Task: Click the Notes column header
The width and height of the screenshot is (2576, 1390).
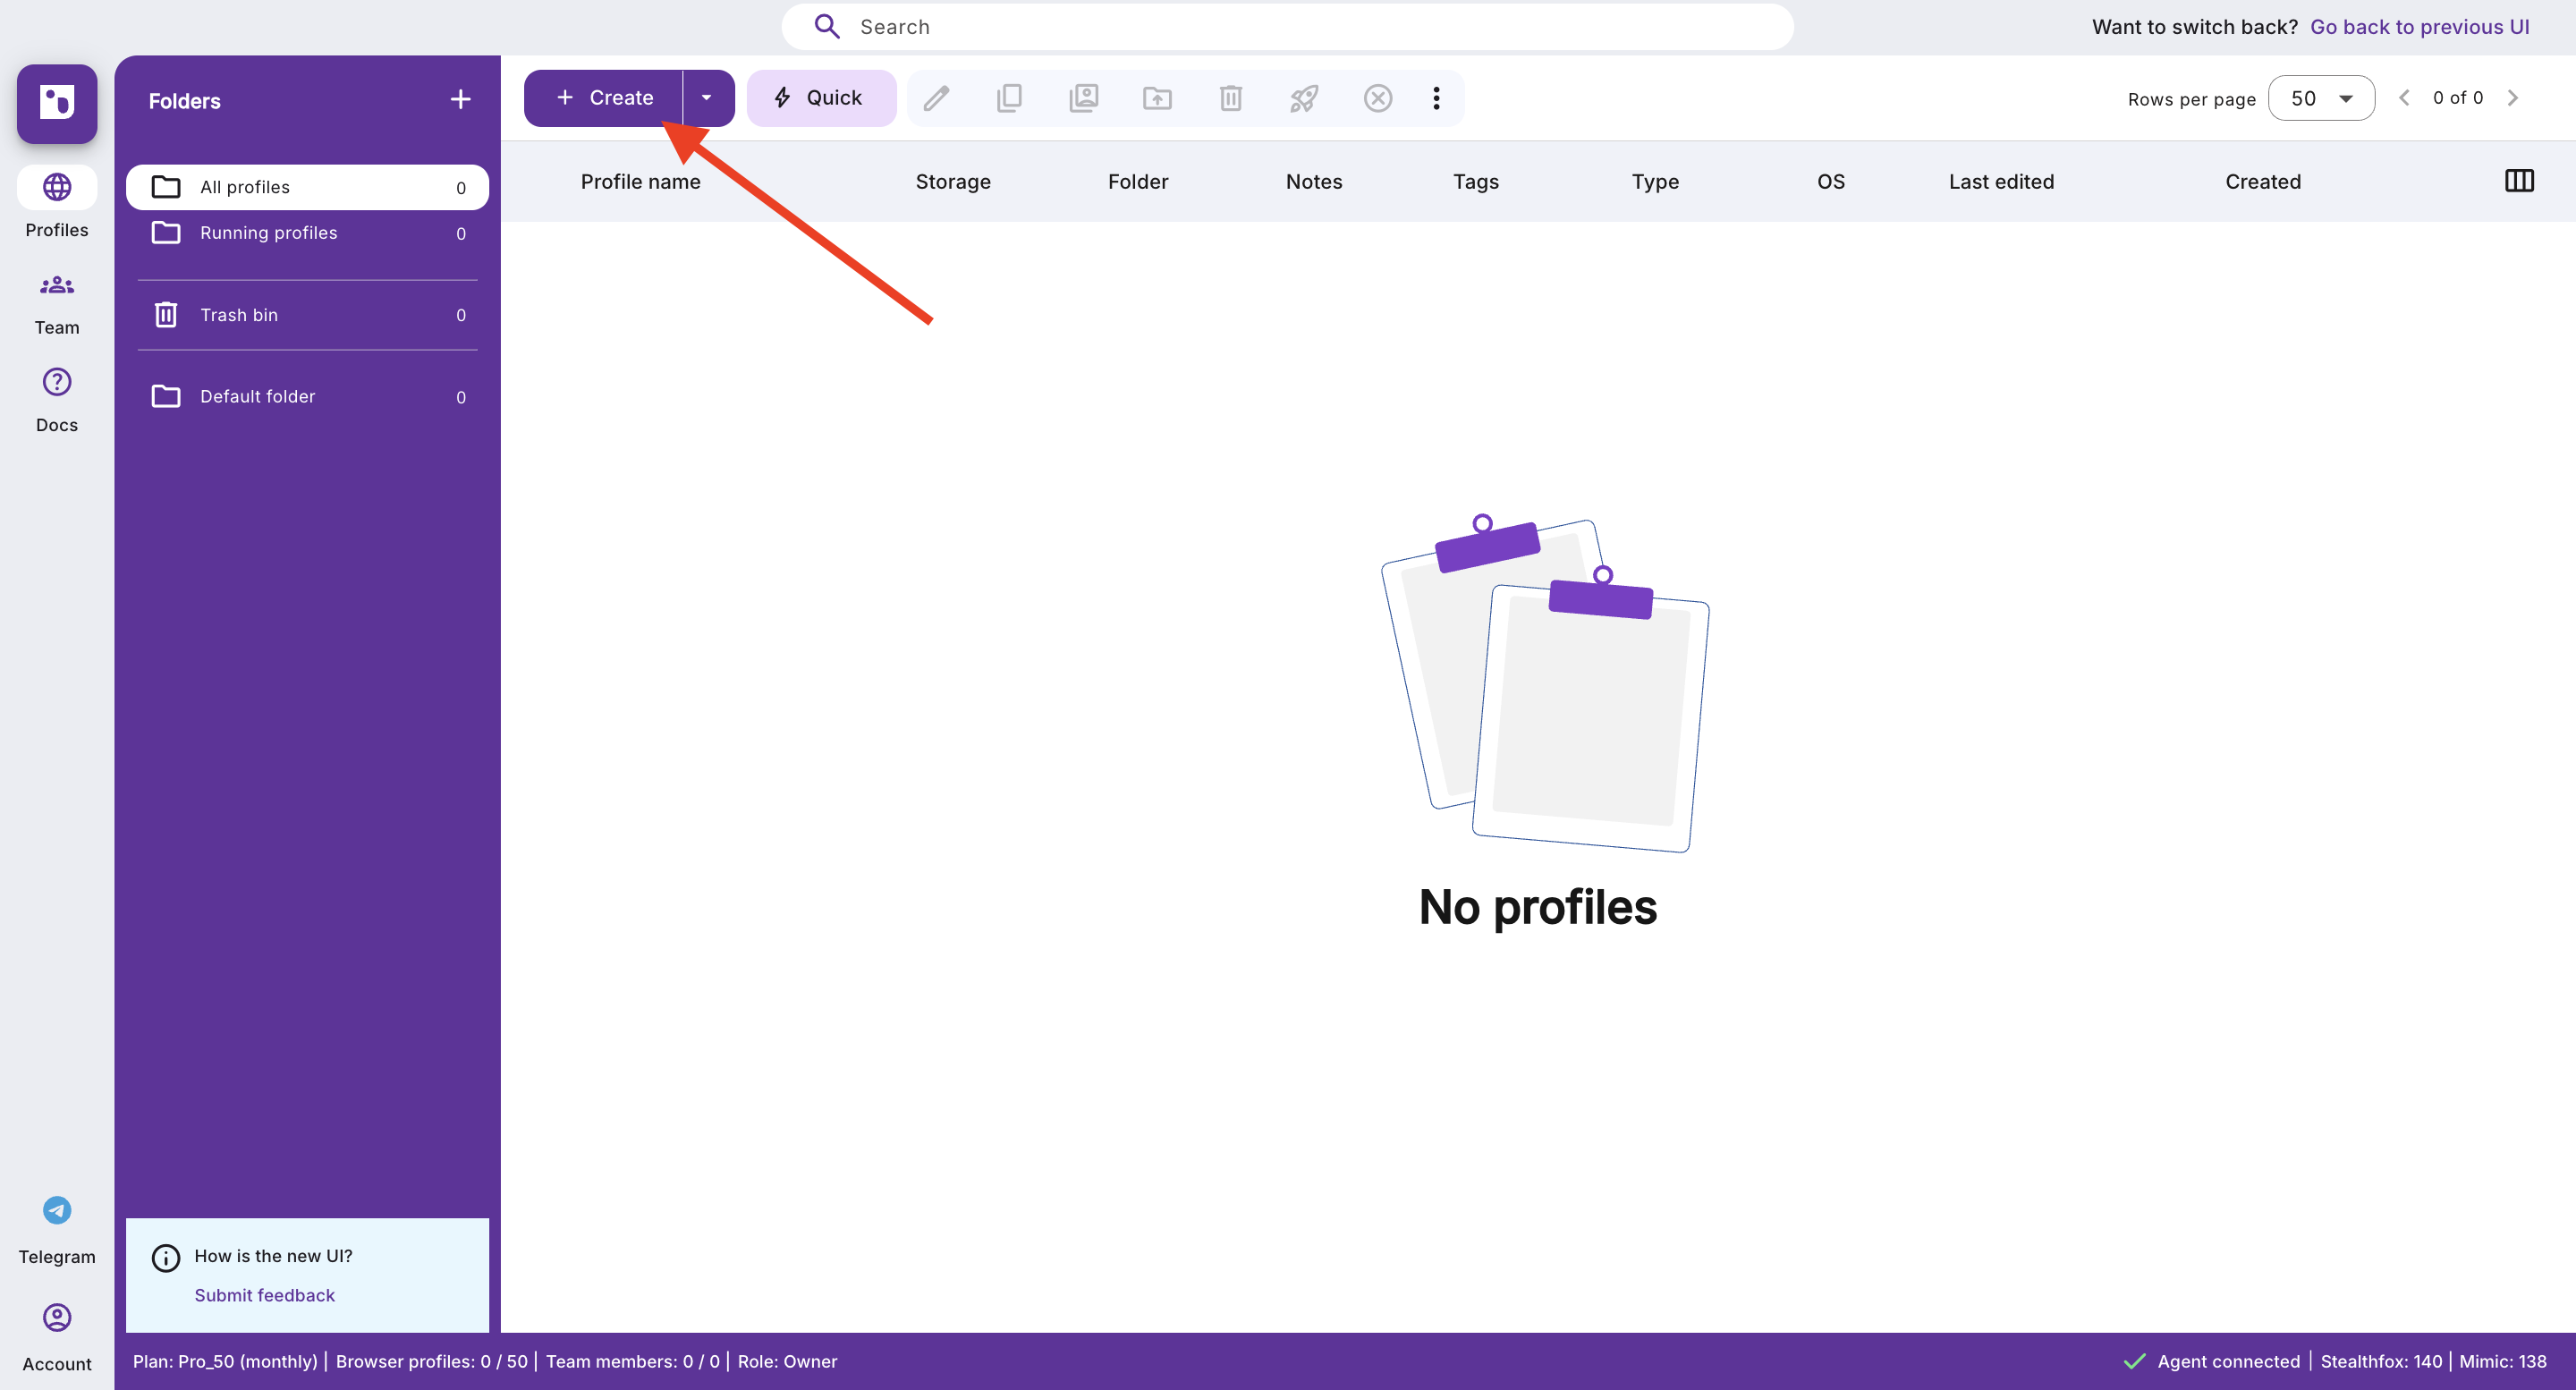Action: click(1314, 181)
